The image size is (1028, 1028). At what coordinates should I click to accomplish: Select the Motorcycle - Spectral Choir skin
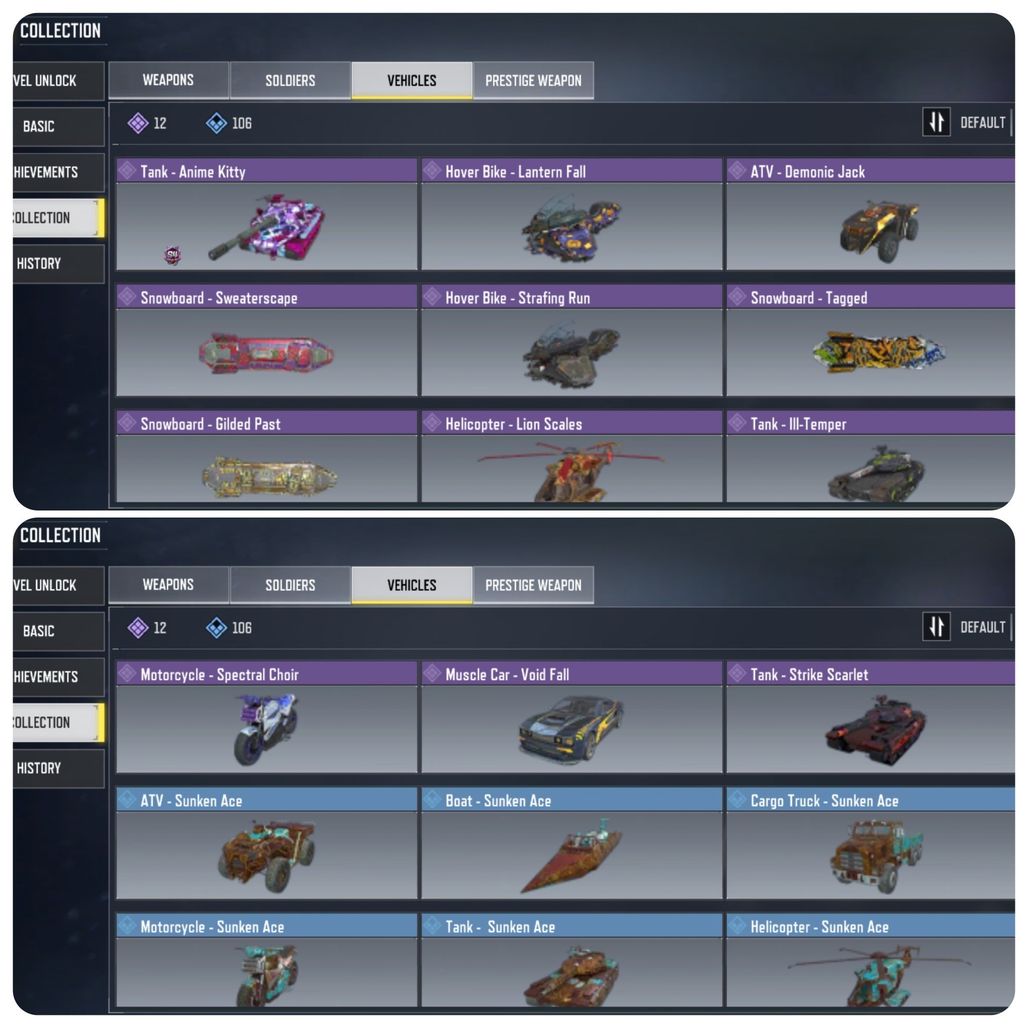point(267,717)
